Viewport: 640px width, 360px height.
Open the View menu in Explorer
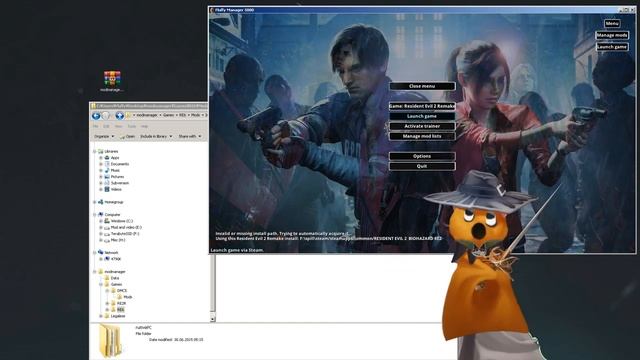point(118,126)
